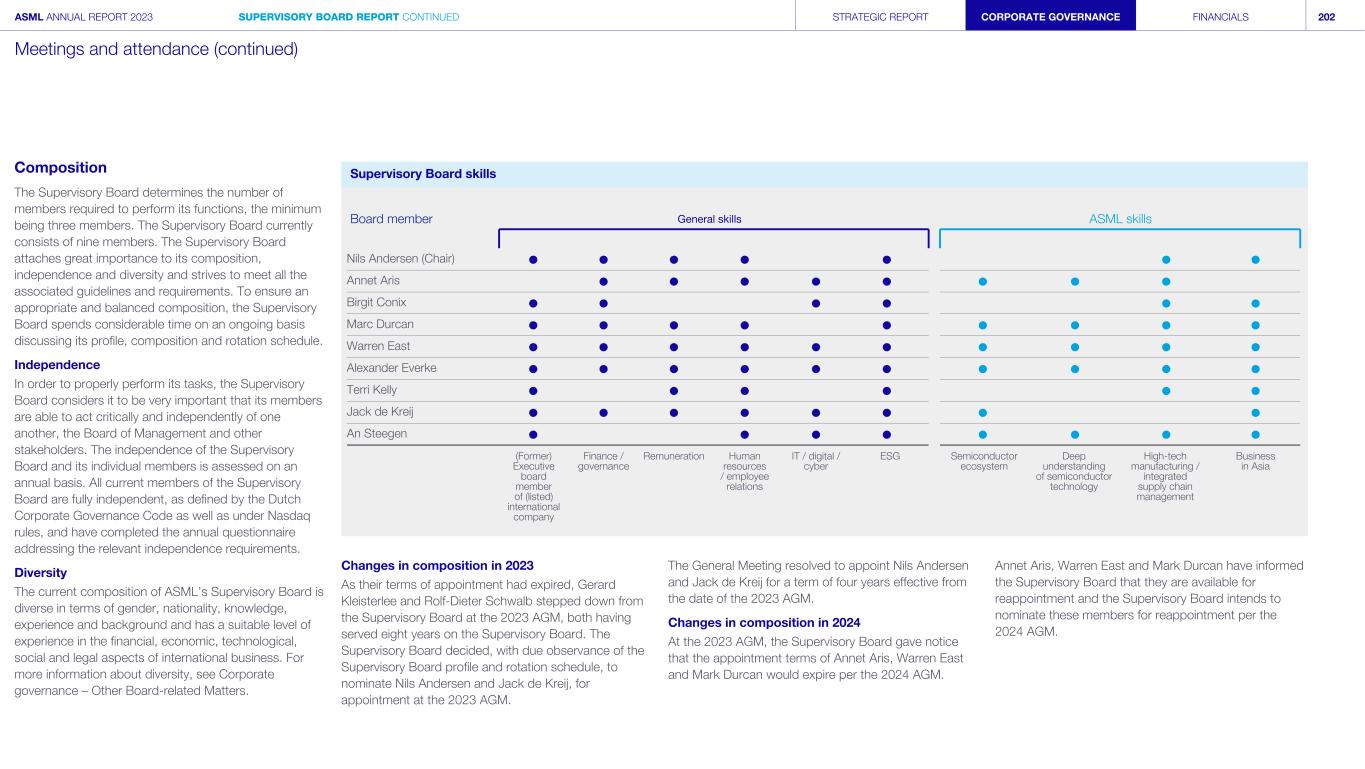Click the 'ASML skills' group label
The height and width of the screenshot is (769, 1365).
pos(1119,219)
